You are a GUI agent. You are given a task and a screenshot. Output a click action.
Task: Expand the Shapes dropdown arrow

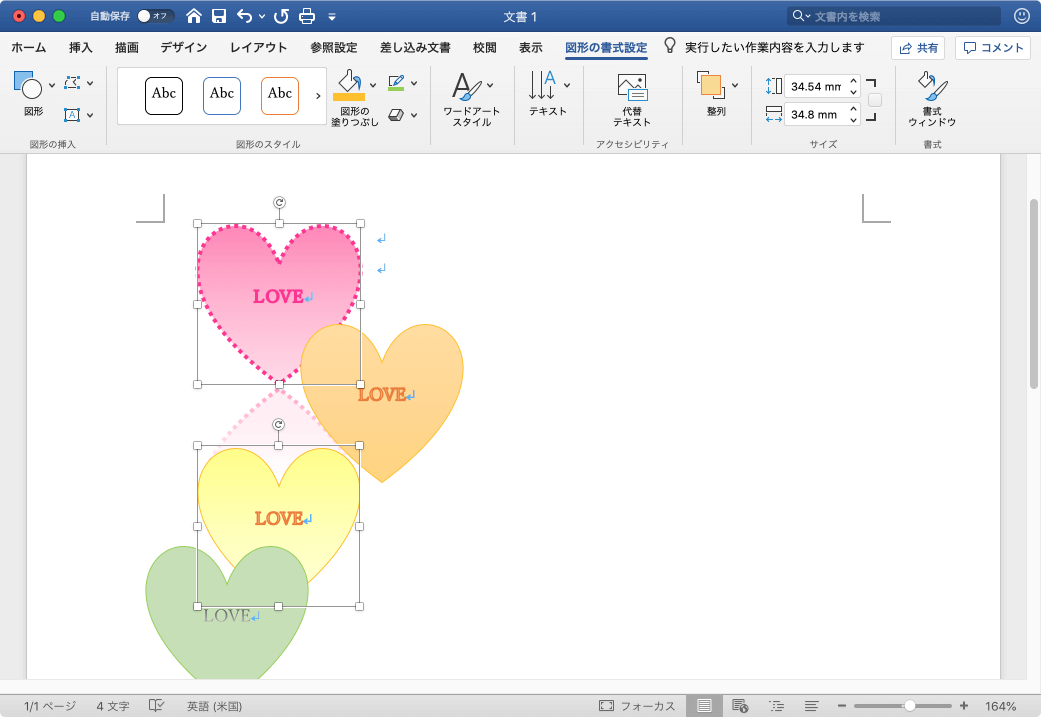[x=52, y=85]
